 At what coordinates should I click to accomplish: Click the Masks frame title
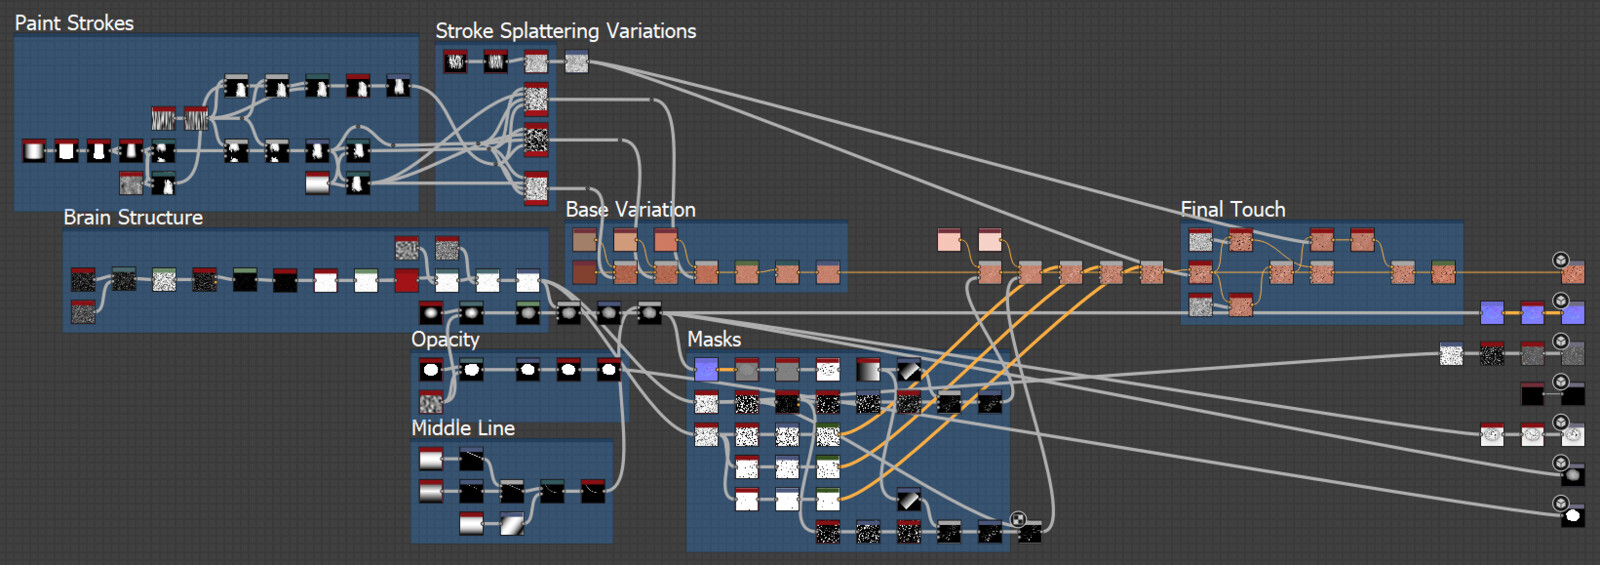[x=714, y=339]
